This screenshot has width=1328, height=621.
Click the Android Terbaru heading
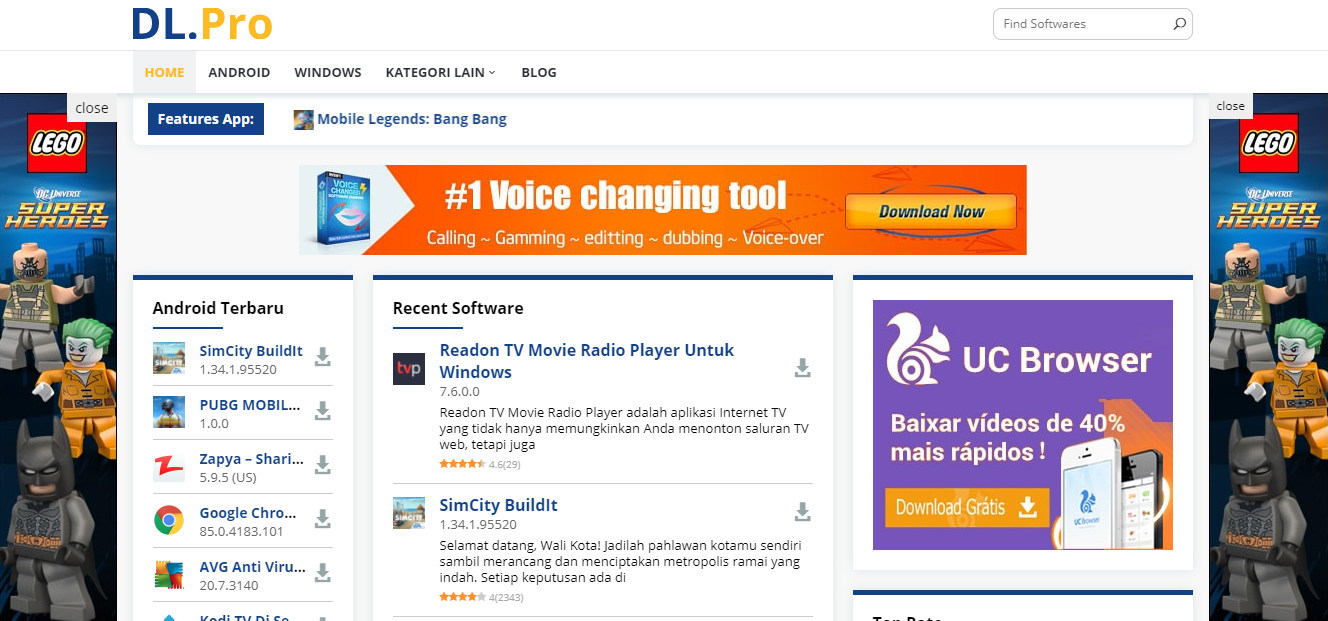[218, 308]
